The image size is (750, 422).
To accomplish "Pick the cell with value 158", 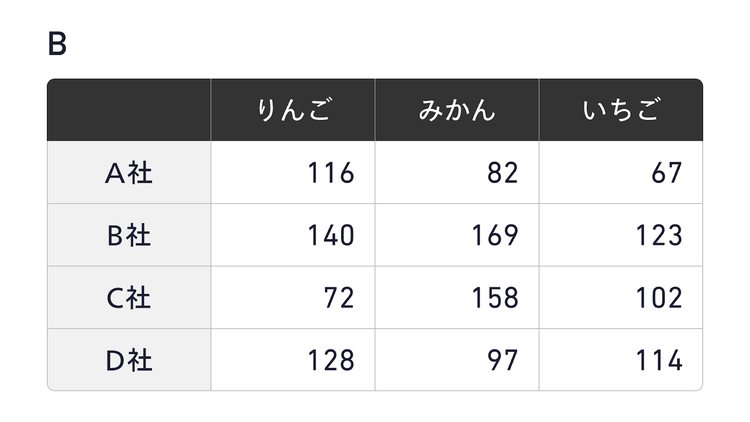I will click(457, 298).
